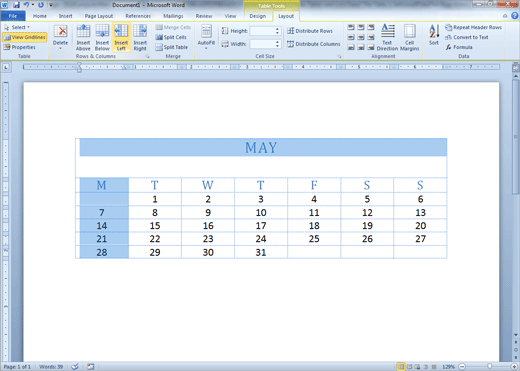Click the Delete table icon
The height and width of the screenshot is (371, 520).
pyautogui.click(x=60, y=31)
